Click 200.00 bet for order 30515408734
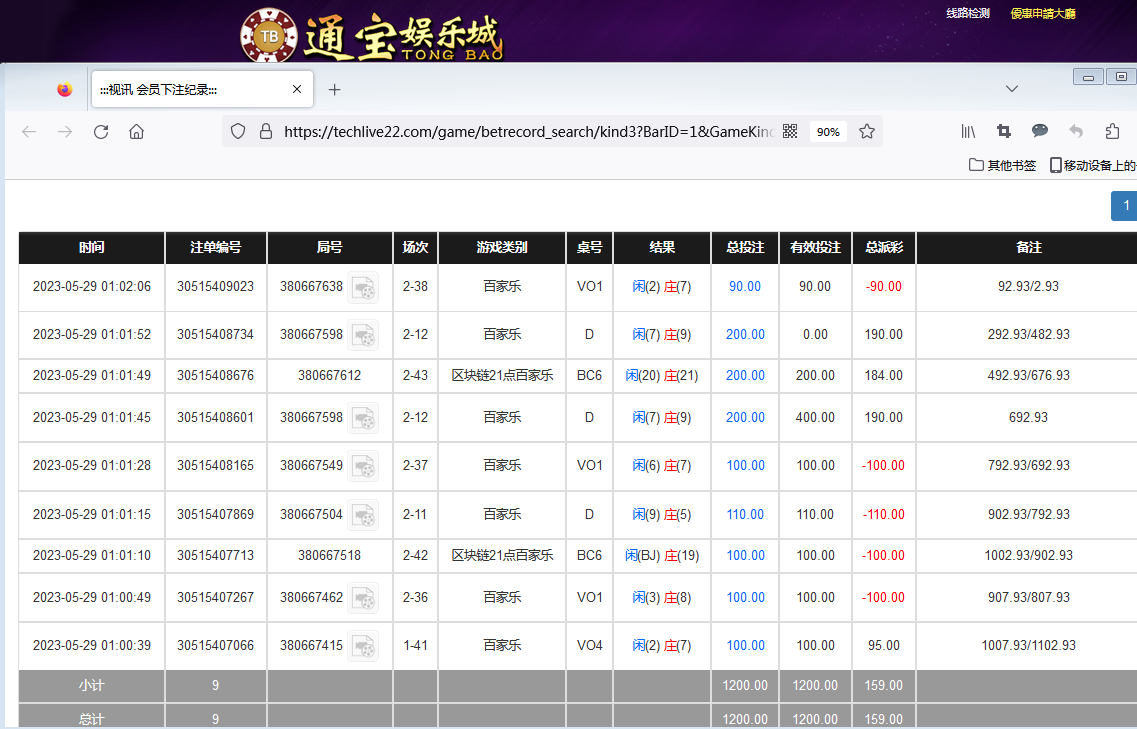Viewport: 1137px width, 729px height. click(x=745, y=334)
